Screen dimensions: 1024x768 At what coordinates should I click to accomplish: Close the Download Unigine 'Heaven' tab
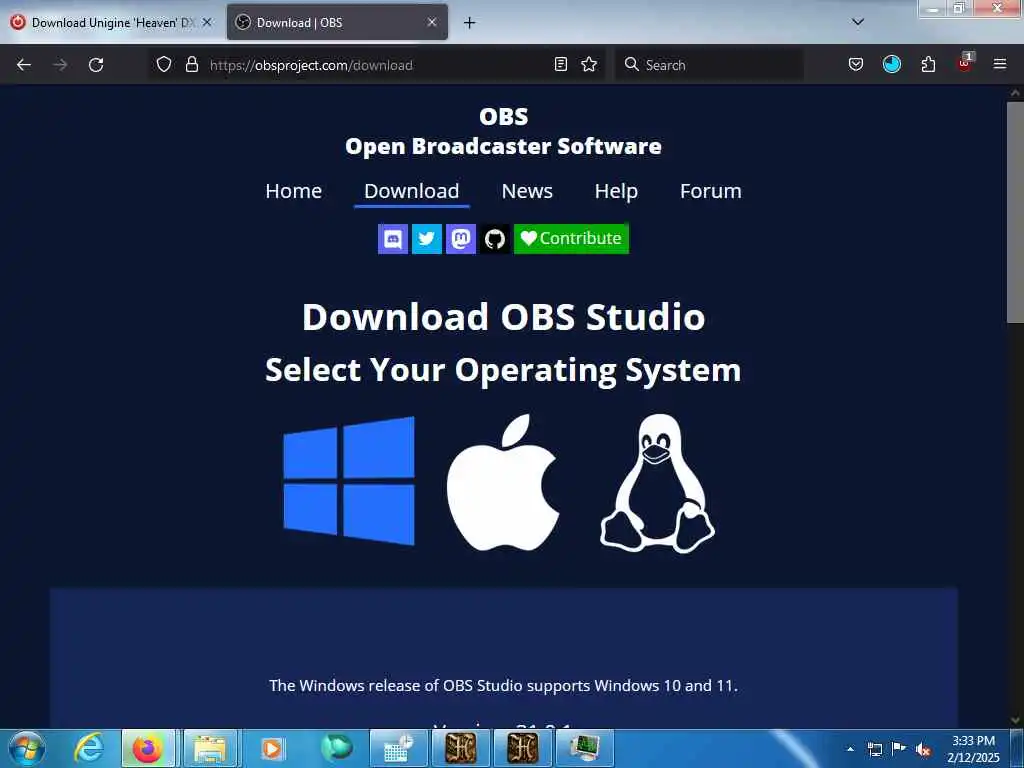point(207,22)
